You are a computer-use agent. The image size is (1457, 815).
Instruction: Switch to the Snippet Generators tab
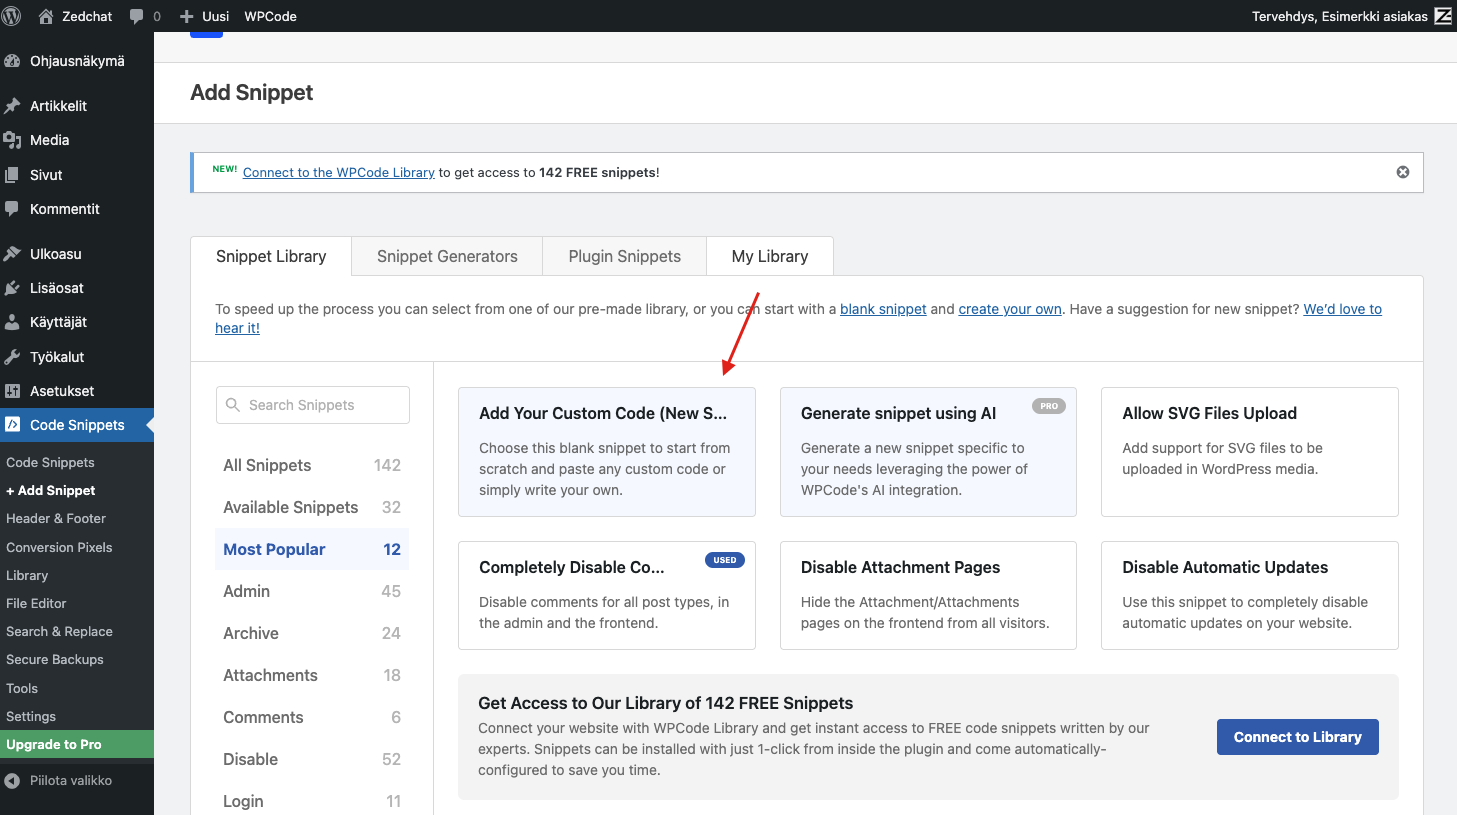pos(447,256)
